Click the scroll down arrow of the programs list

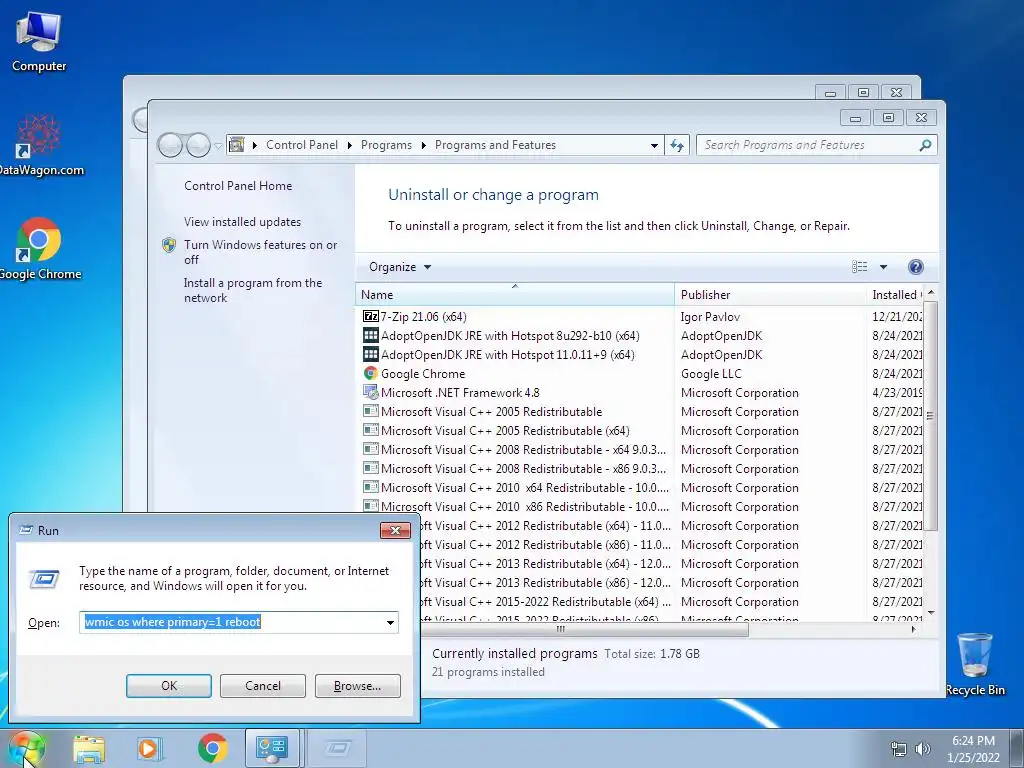[x=931, y=613]
